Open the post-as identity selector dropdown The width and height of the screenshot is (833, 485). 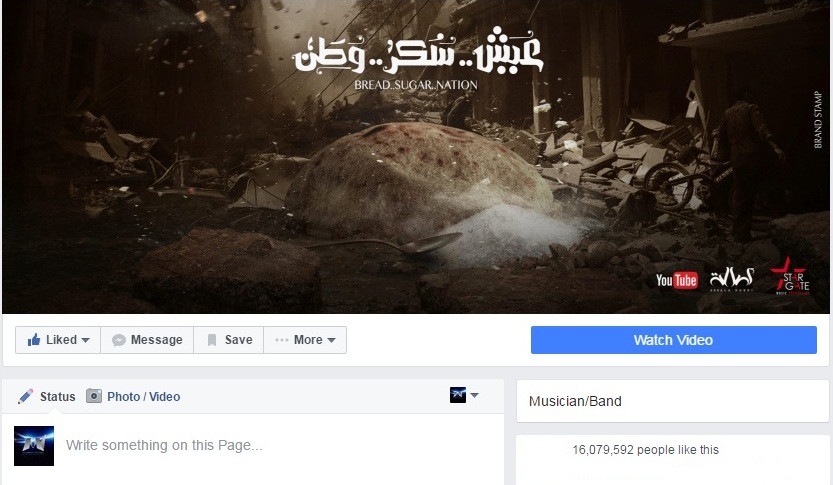coord(464,395)
